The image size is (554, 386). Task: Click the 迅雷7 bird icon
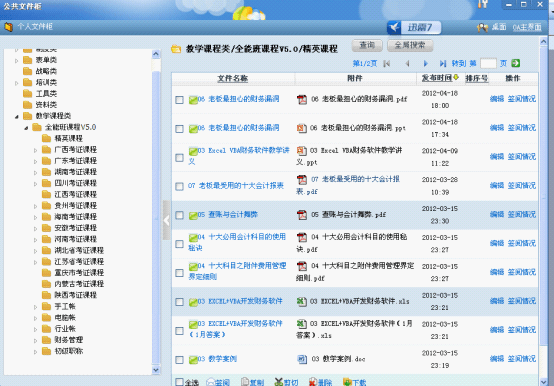point(394,28)
